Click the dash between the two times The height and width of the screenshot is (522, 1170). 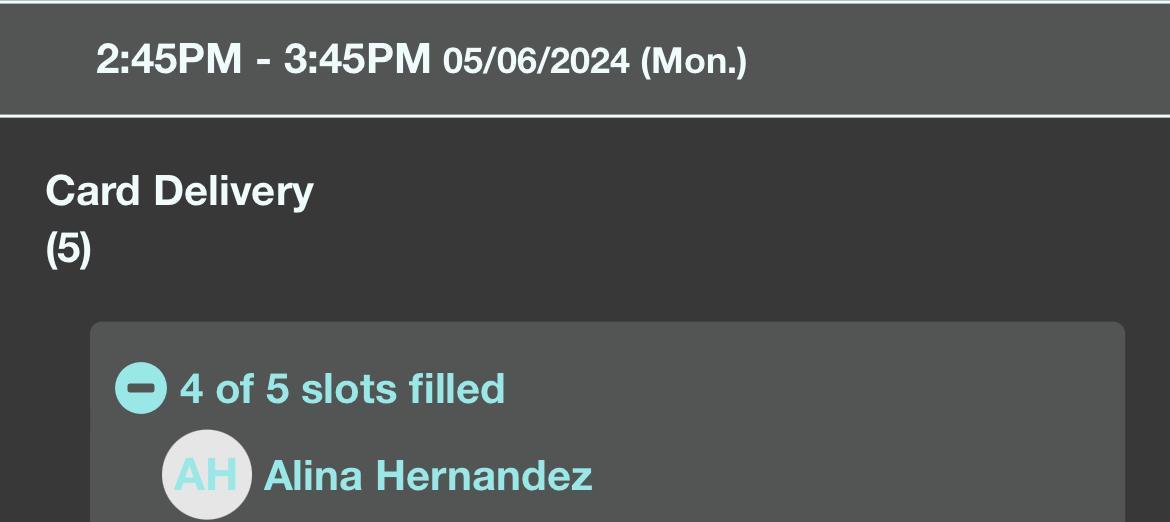[x=263, y=62]
